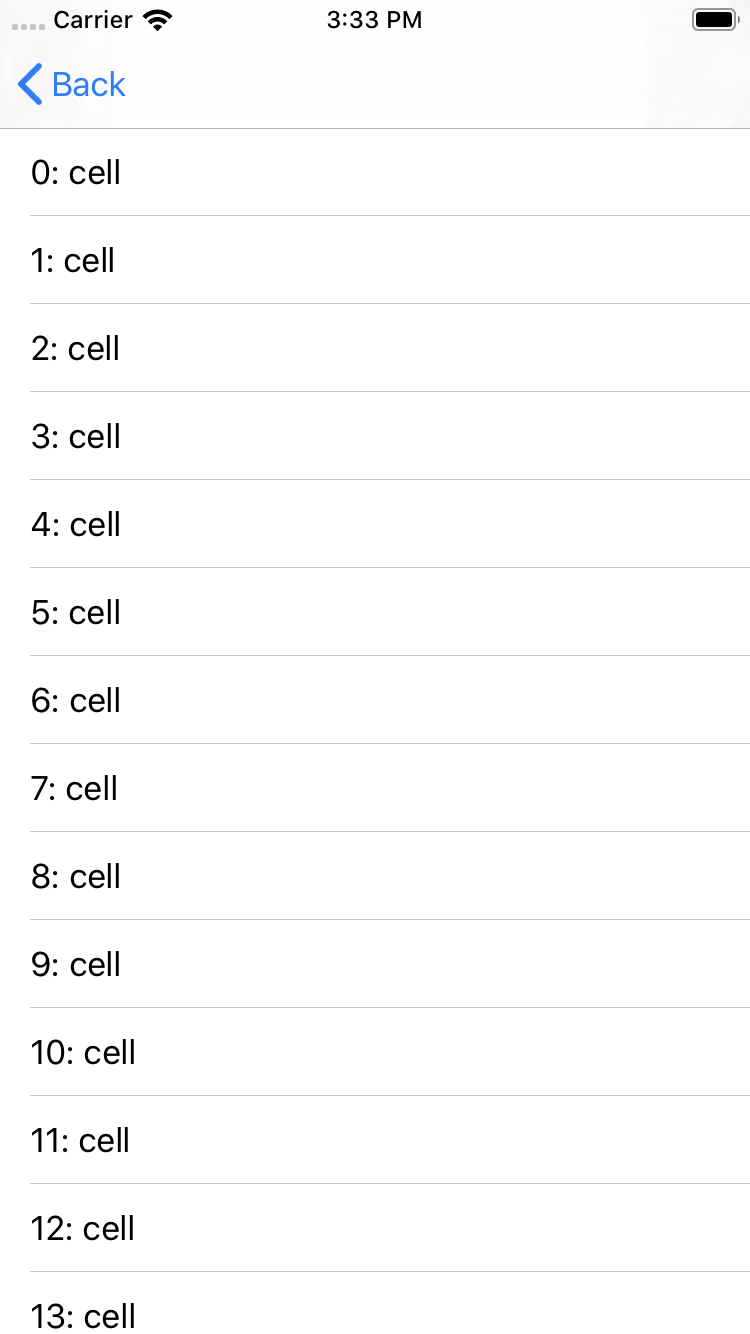Tap the blue back chevron icon
The width and height of the screenshot is (750, 1334).
pyautogui.click(x=30, y=84)
